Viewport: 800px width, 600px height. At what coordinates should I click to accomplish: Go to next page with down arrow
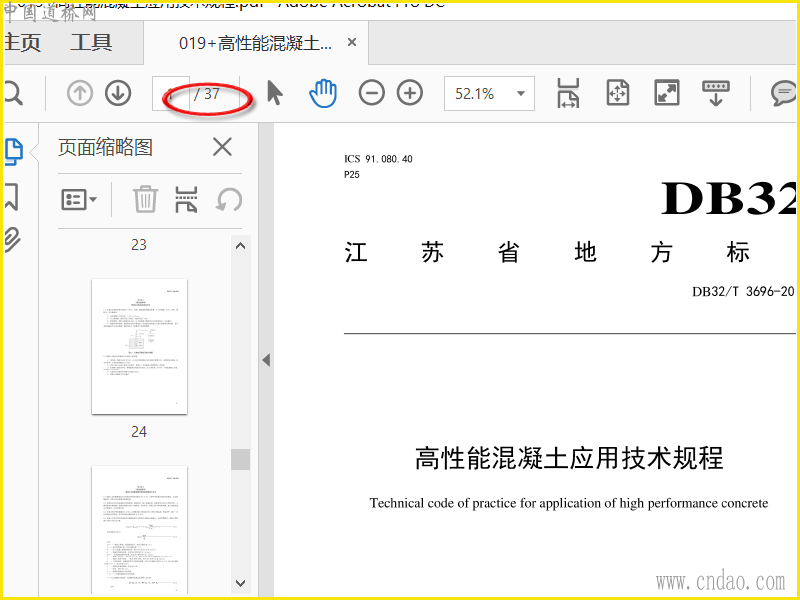[118, 93]
